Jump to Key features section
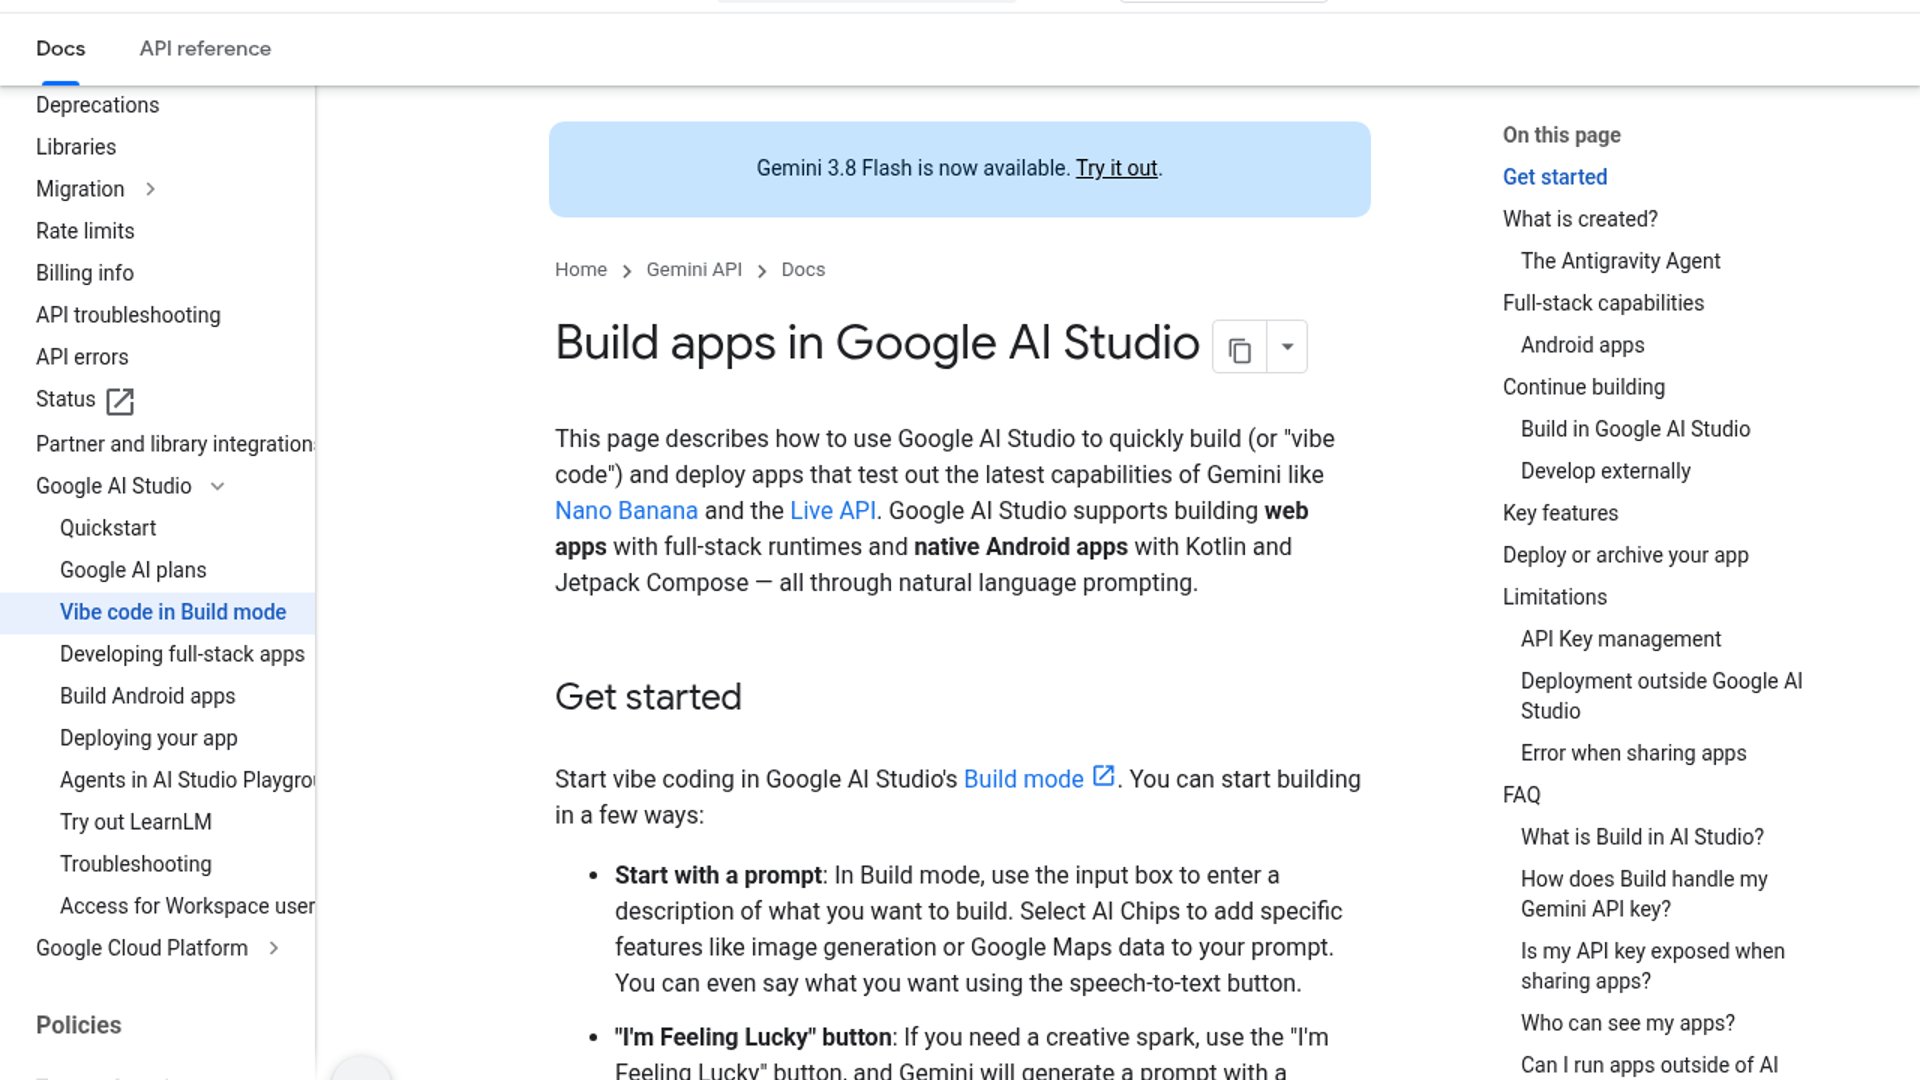 point(1560,513)
